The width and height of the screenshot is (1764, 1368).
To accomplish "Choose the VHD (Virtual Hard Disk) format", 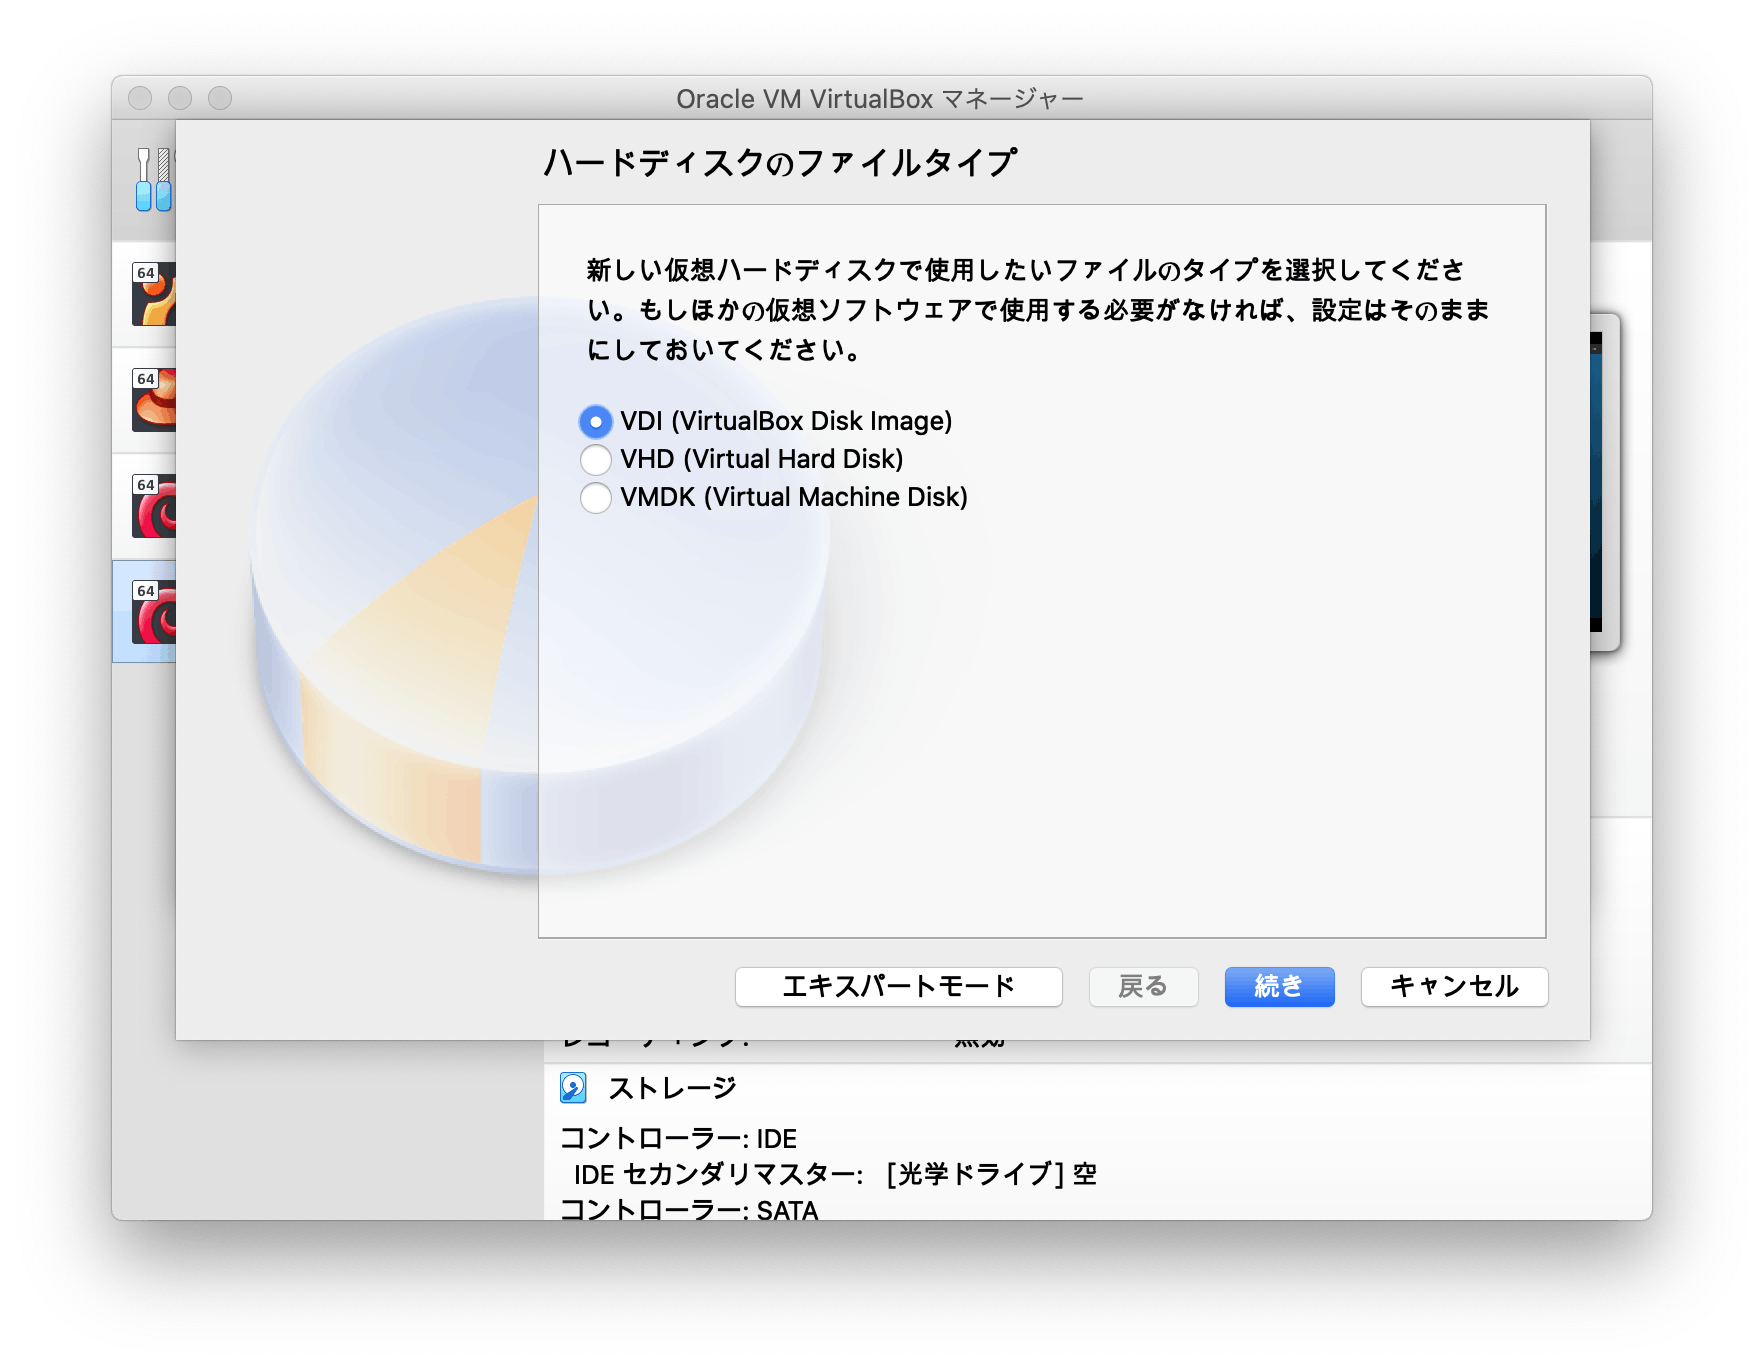I will [596, 459].
